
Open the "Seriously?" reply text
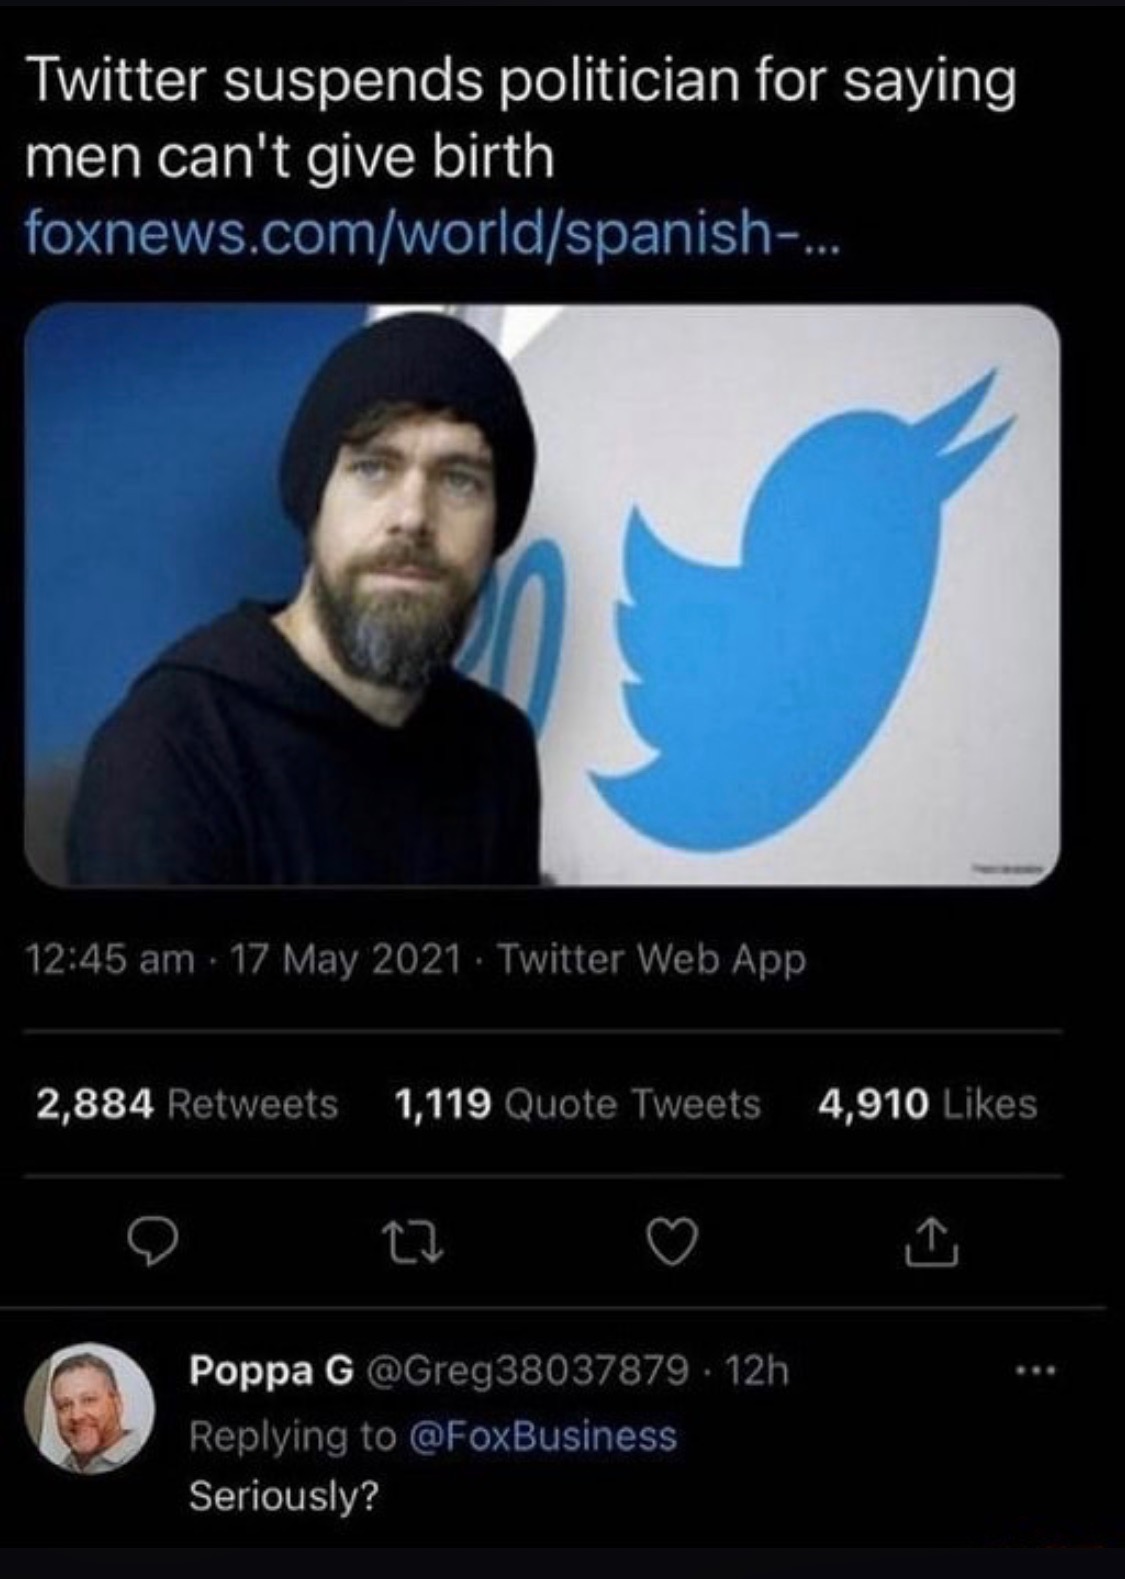284,1495
